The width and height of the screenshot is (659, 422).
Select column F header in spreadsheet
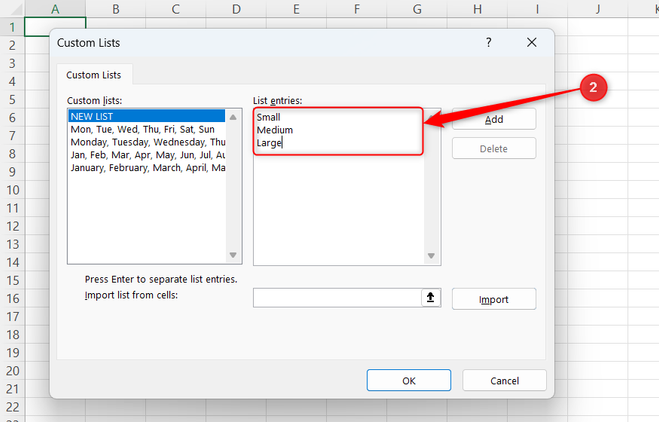(357, 9)
